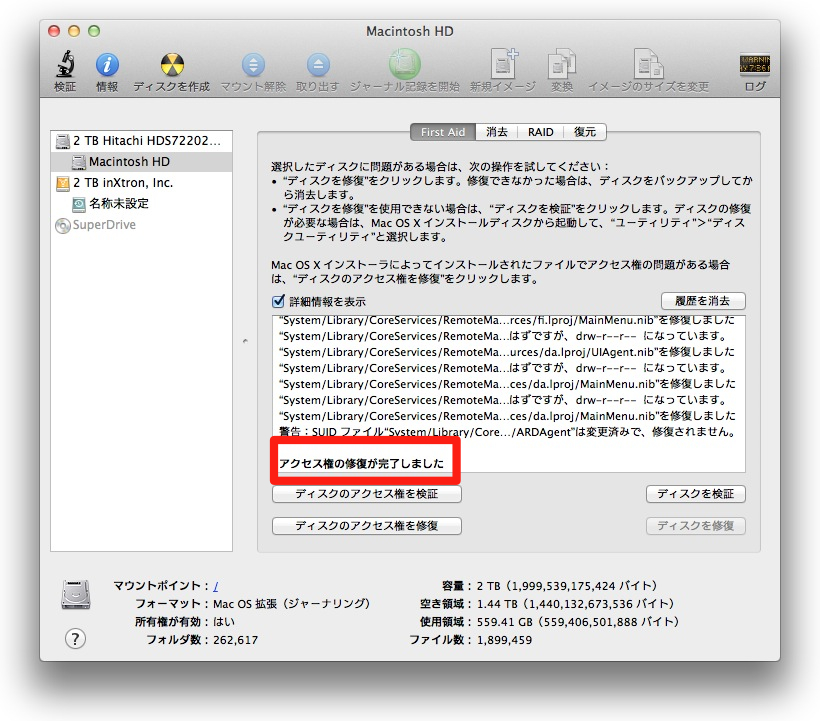The height and width of the screenshot is (721, 820).
Task: Open the 復元 tab
Action: 585,132
